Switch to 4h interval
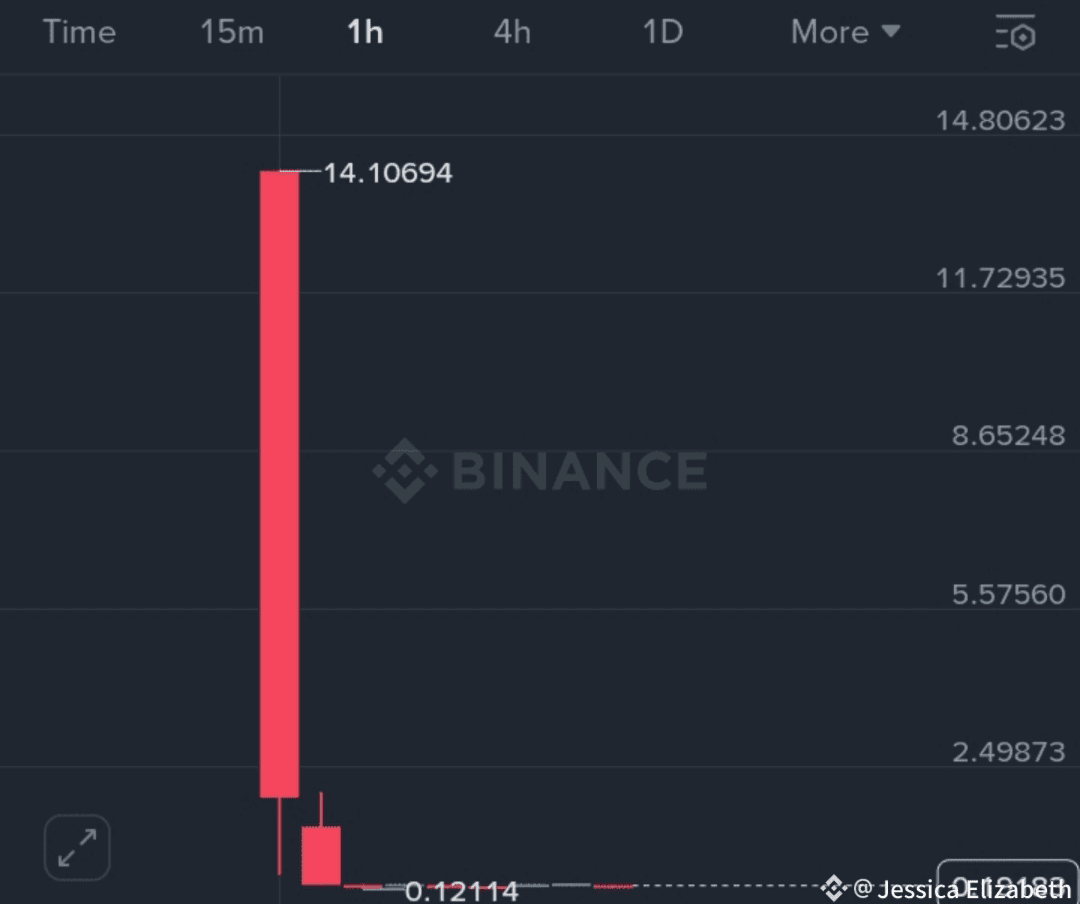This screenshot has width=1080, height=904. coord(512,32)
